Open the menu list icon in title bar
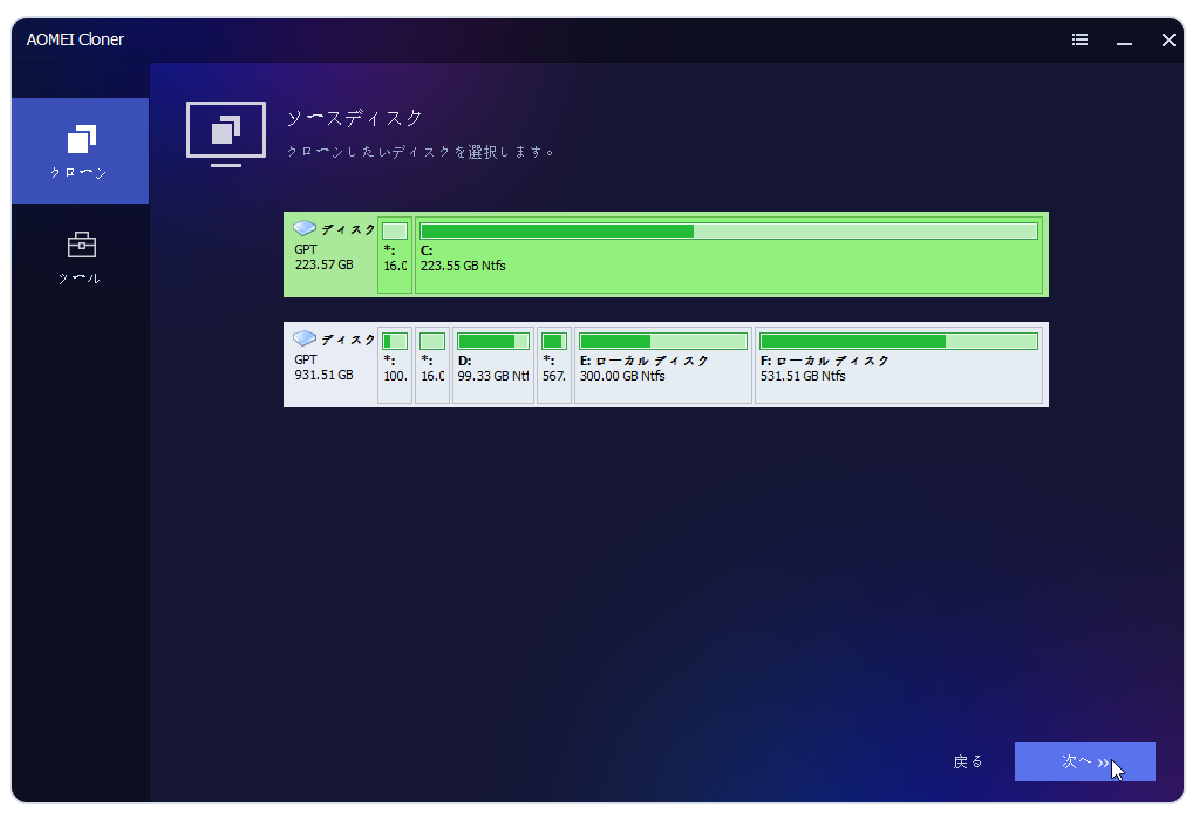1196x820 pixels. (x=1080, y=40)
